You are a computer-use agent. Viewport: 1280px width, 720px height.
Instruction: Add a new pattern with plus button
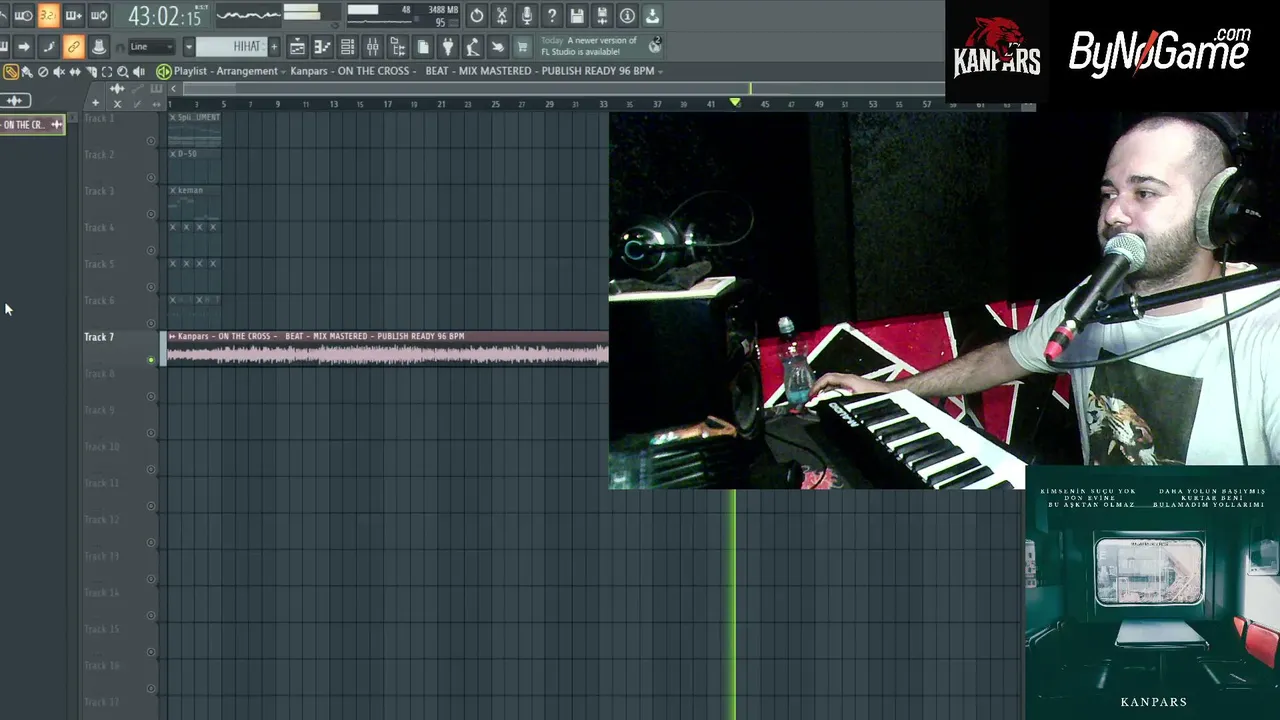click(x=274, y=46)
